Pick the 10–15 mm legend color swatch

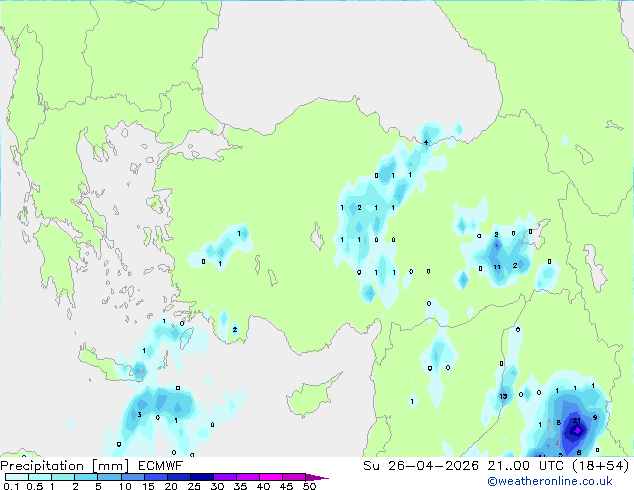coord(132,477)
